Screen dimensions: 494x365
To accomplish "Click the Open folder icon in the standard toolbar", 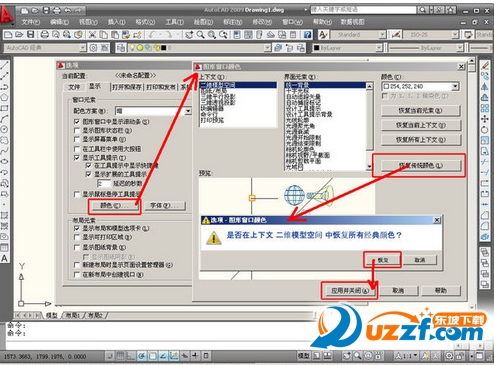I will [19, 35].
